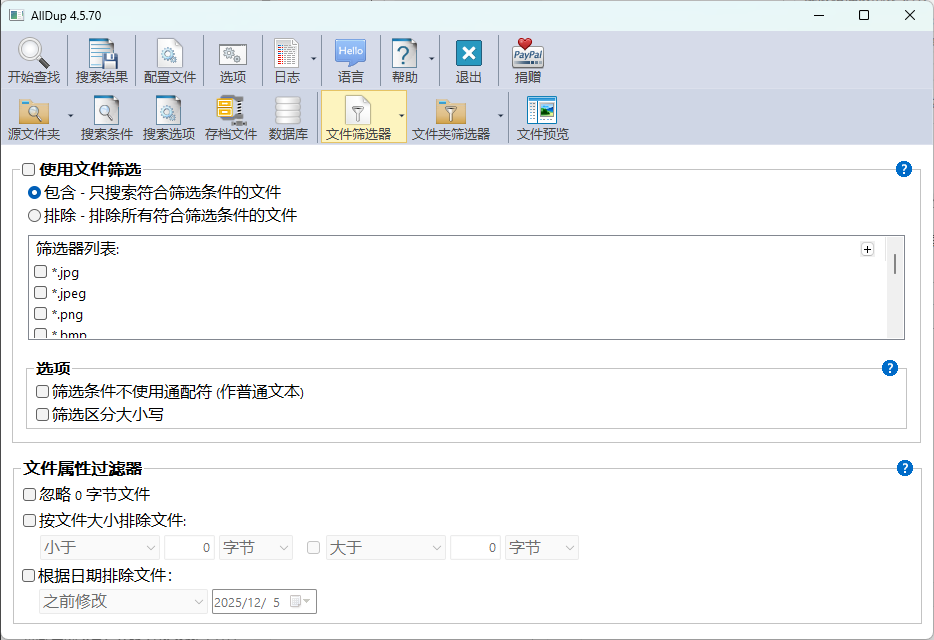Enable the 使用文件筛选 checkbox

click(x=29, y=170)
